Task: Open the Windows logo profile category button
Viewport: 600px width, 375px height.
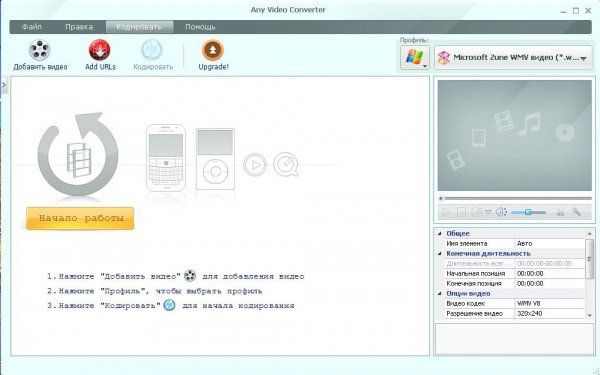Action: click(x=415, y=58)
